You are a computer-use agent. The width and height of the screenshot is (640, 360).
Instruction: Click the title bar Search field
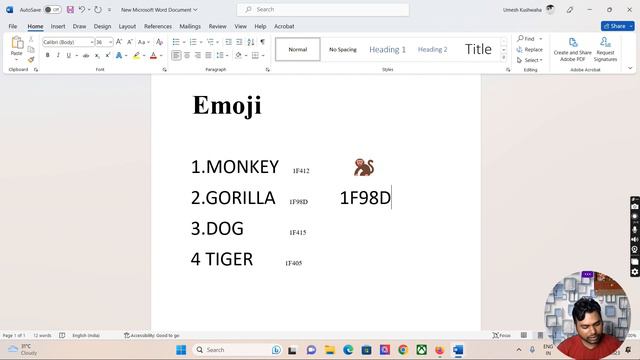(323, 9)
